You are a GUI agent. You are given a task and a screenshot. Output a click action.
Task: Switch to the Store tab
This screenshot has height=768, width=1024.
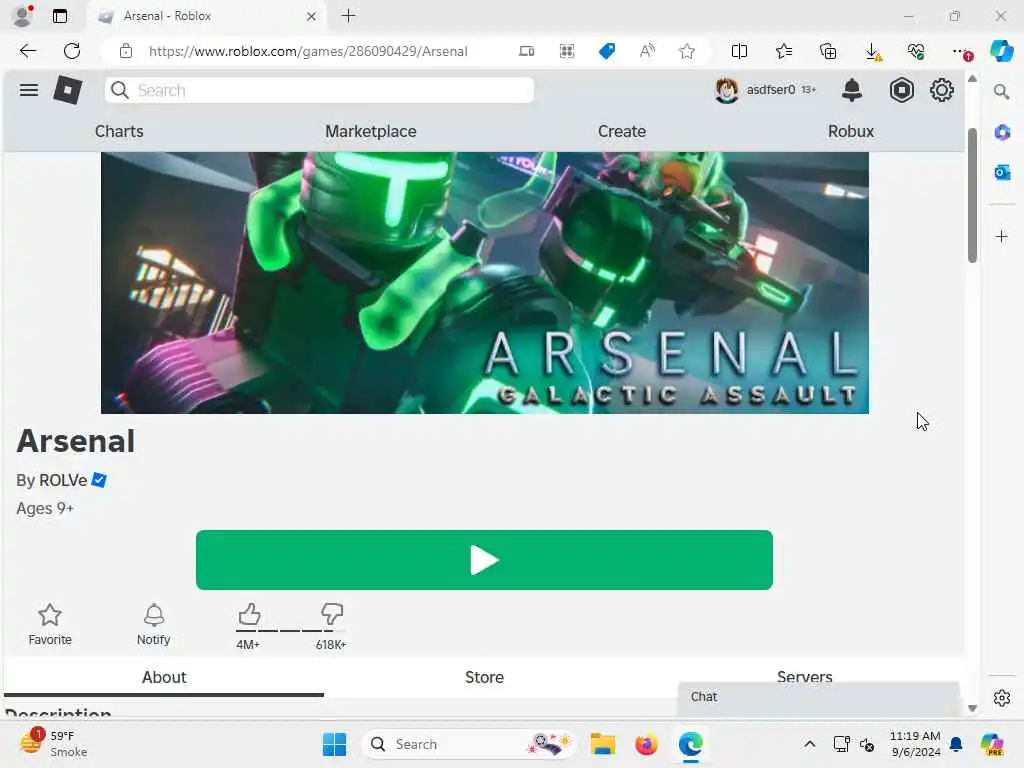coord(484,677)
